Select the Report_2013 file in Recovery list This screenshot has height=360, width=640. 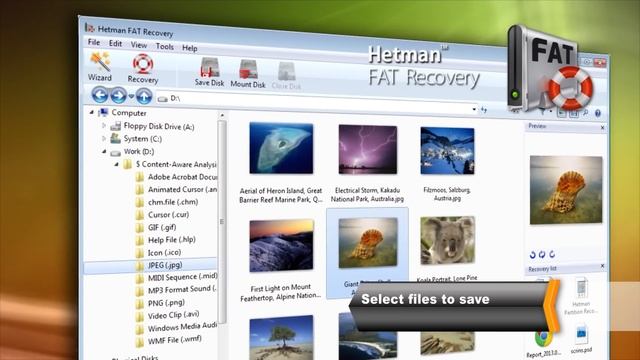(543, 343)
